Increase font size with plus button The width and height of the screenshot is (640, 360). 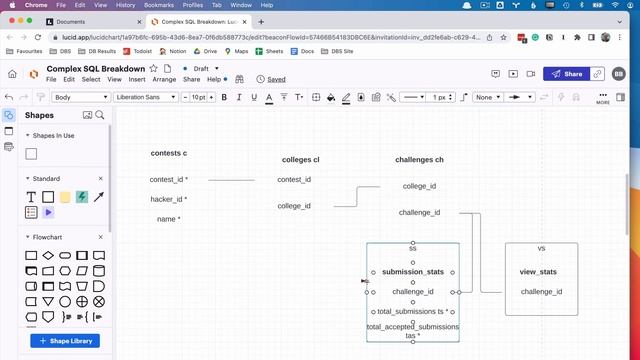tap(211, 97)
